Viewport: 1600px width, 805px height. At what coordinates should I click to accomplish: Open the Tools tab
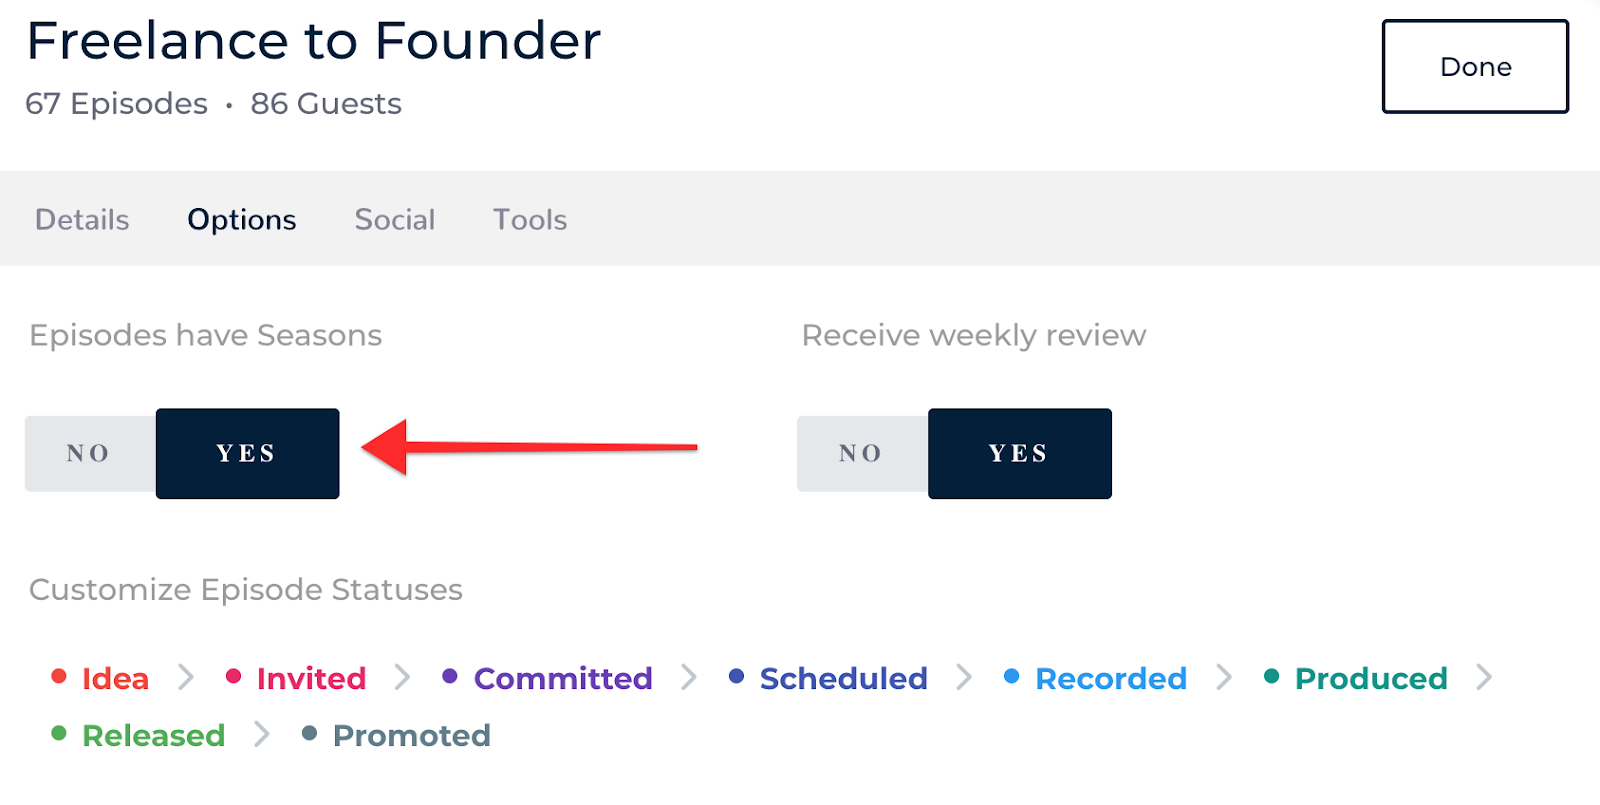point(530,220)
